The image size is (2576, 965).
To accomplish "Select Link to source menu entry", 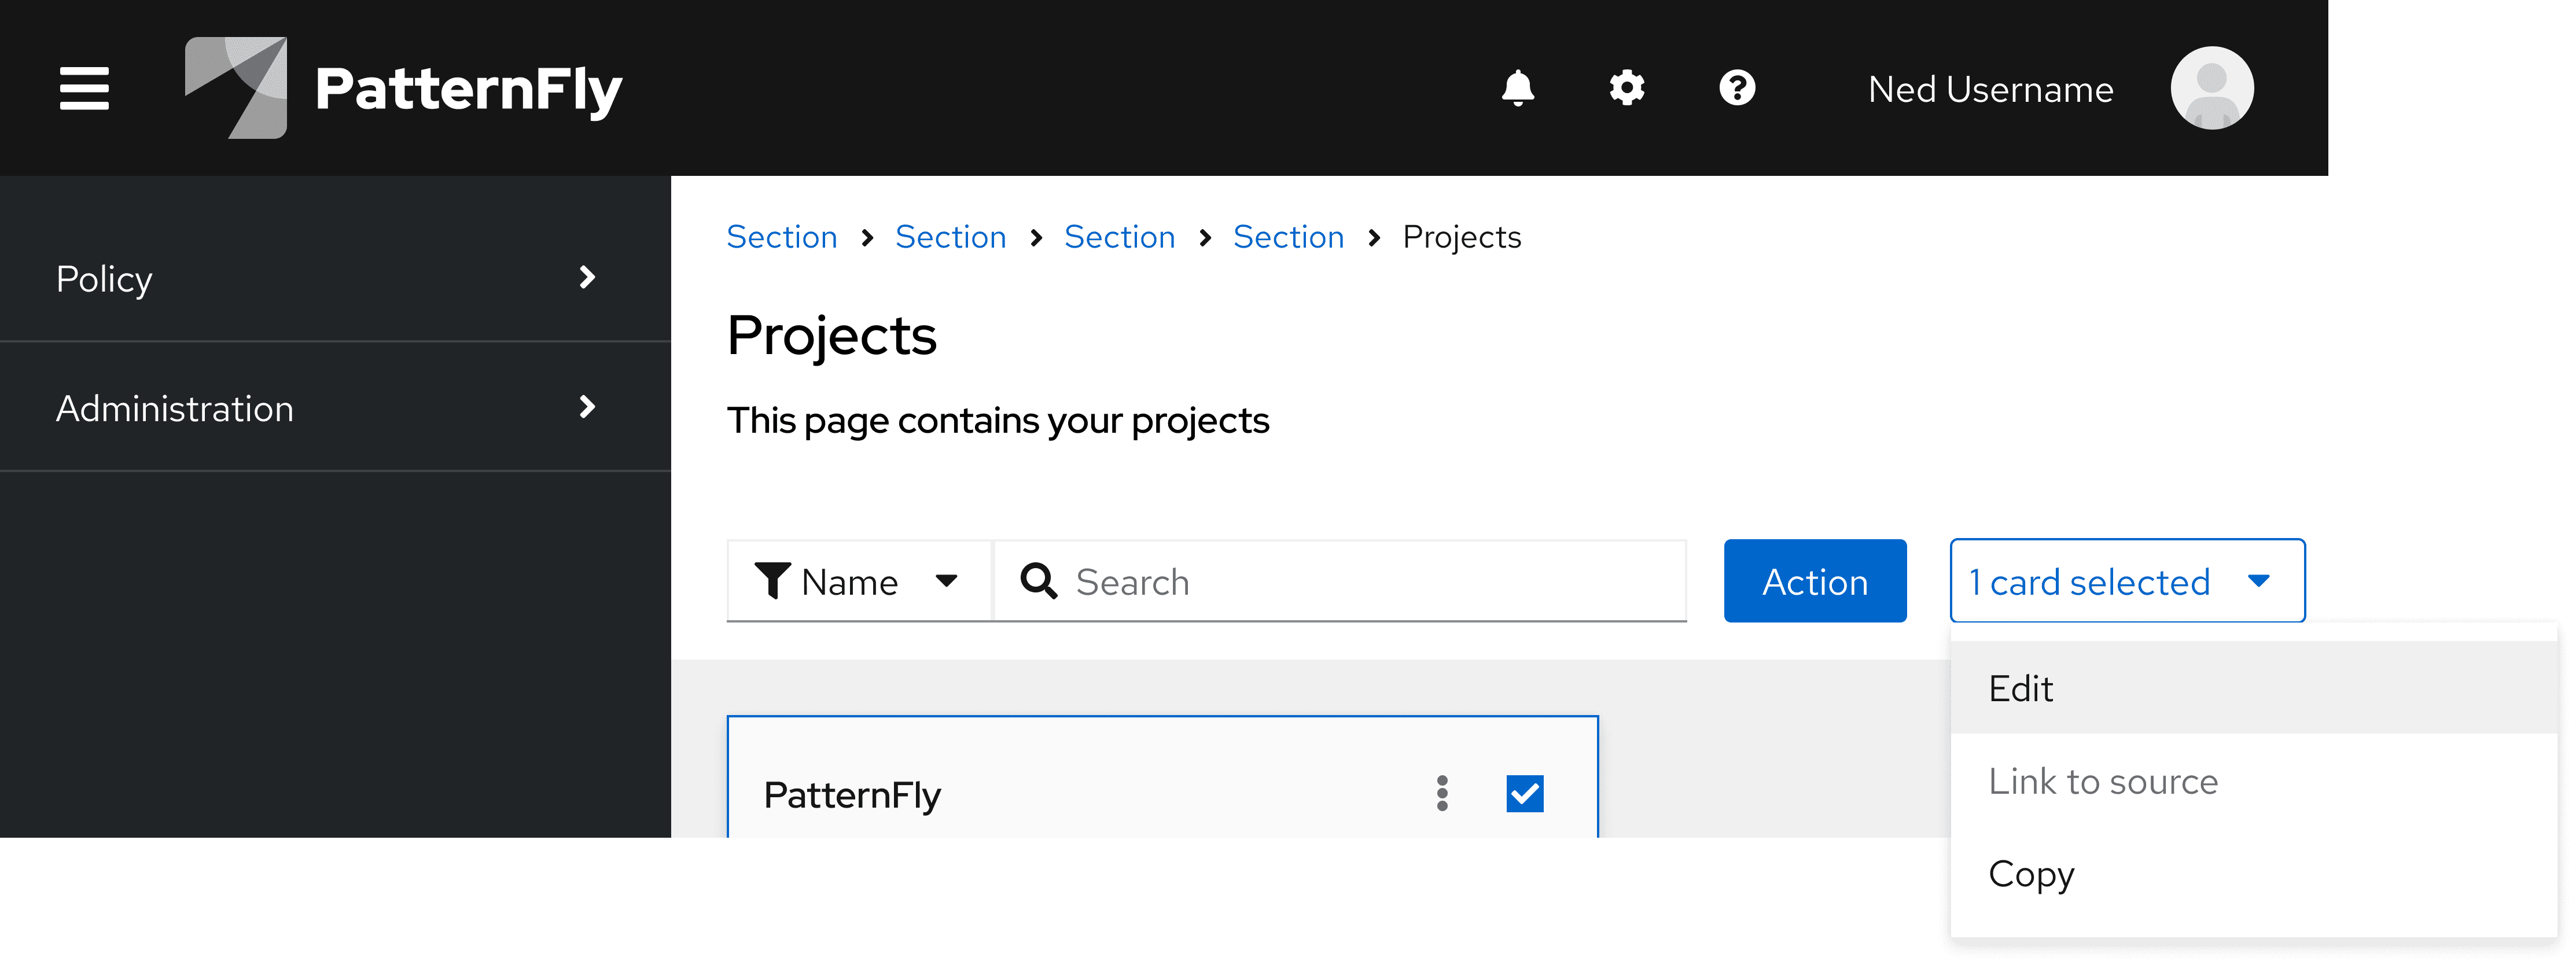I will [2102, 781].
